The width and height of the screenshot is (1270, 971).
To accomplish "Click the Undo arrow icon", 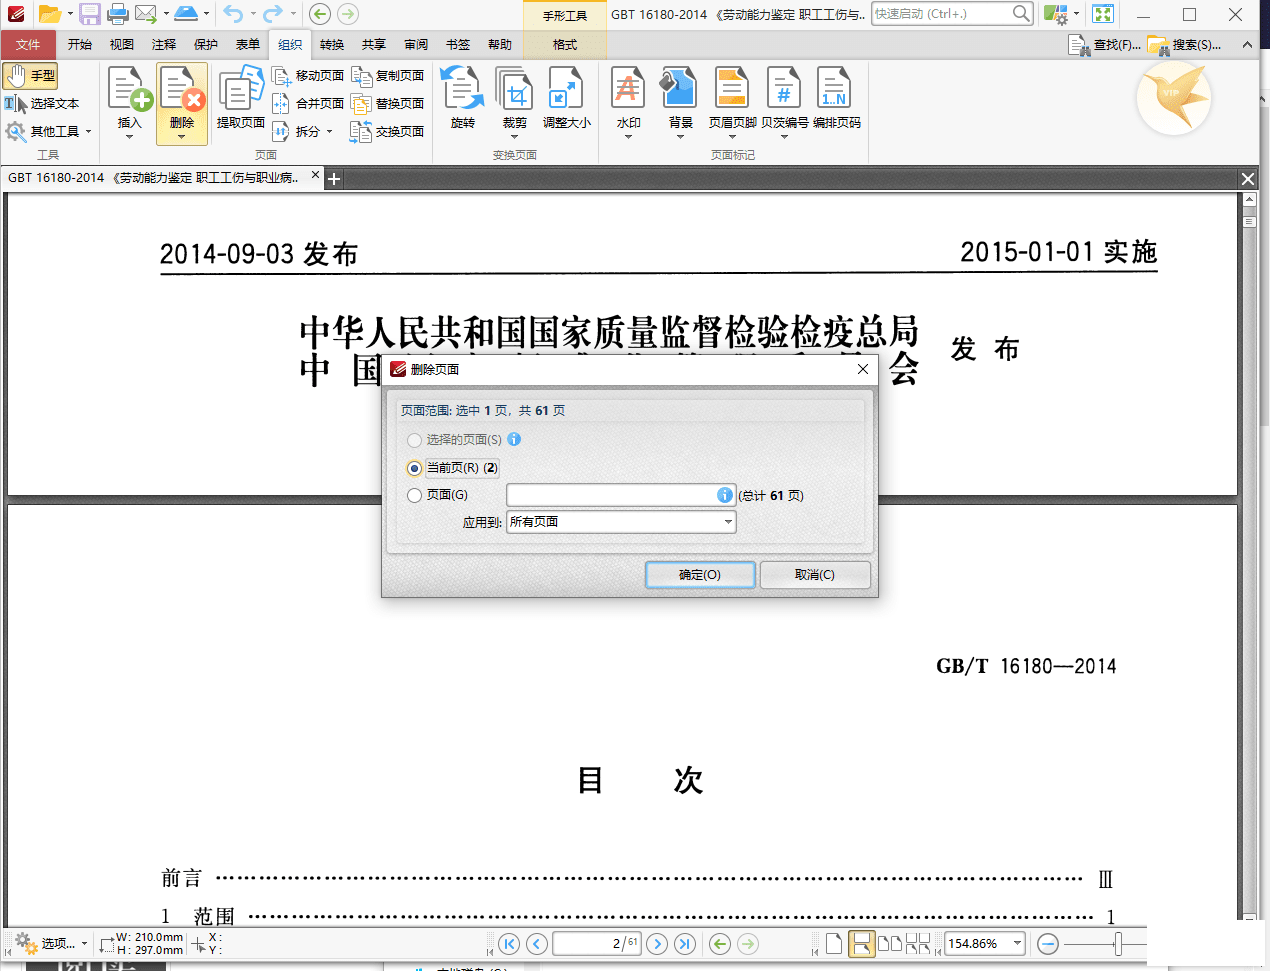I will pyautogui.click(x=233, y=14).
